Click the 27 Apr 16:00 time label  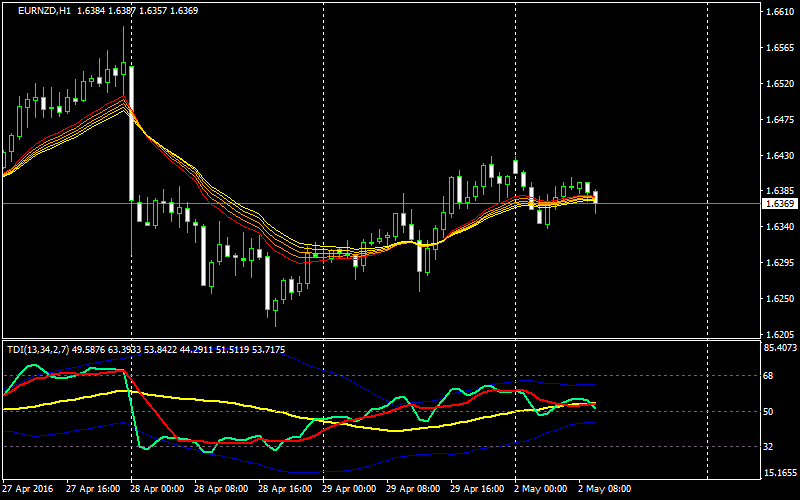click(94, 489)
